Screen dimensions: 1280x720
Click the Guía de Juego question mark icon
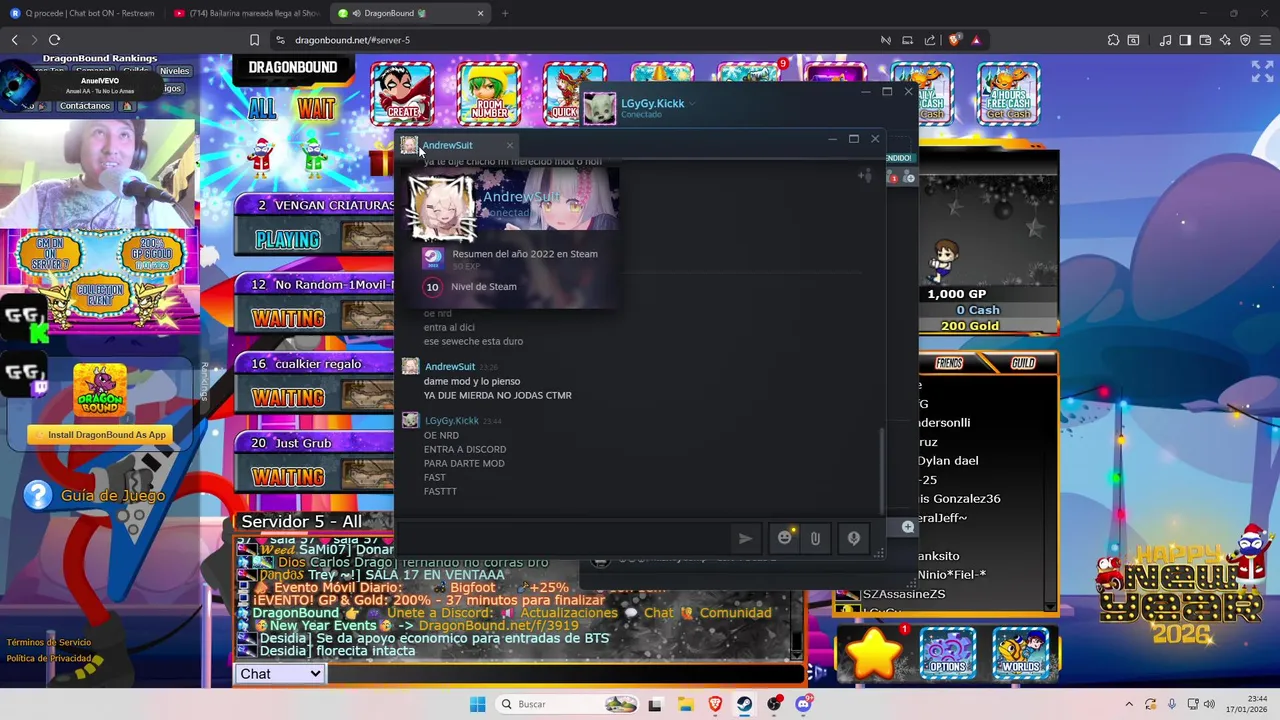tap(38, 495)
